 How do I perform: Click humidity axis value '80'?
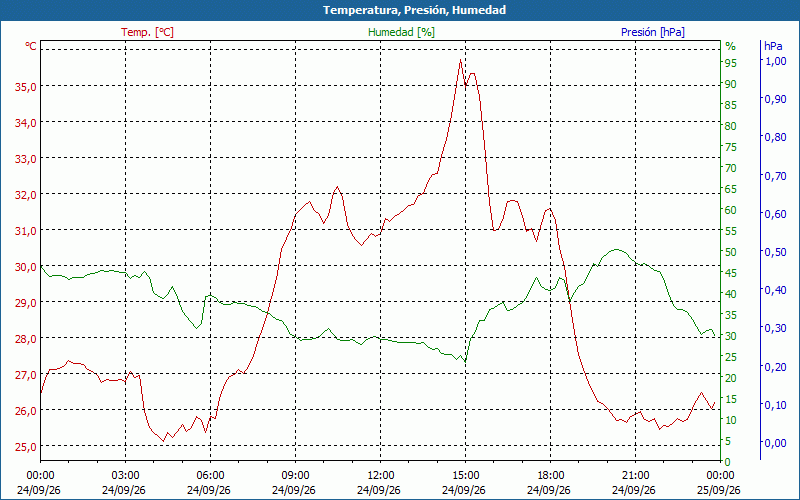pos(731,126)
